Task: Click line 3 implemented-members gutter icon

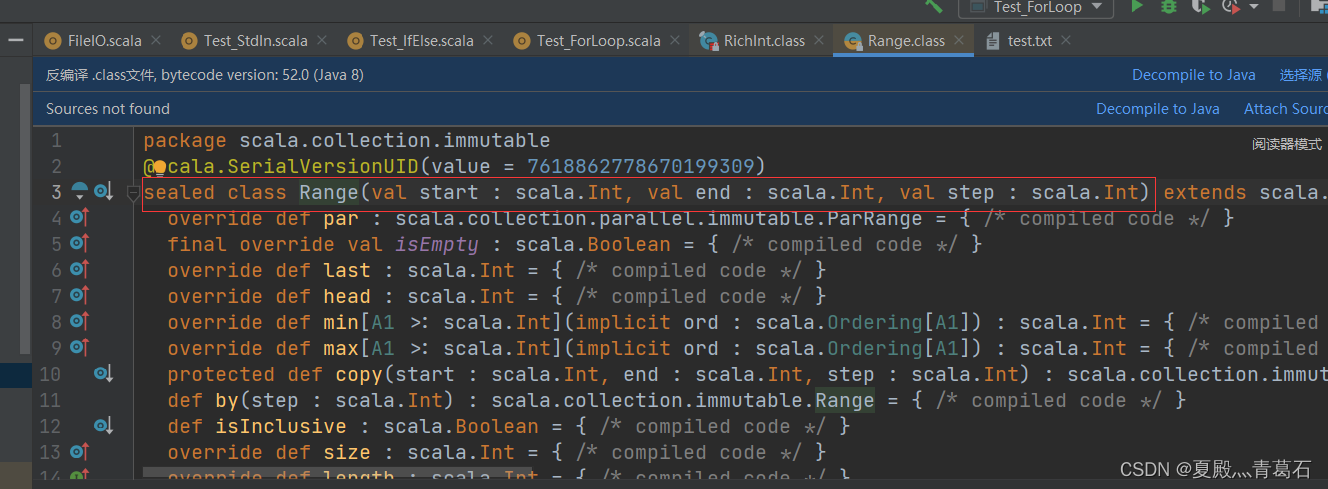Action: (x=102, y=191)
